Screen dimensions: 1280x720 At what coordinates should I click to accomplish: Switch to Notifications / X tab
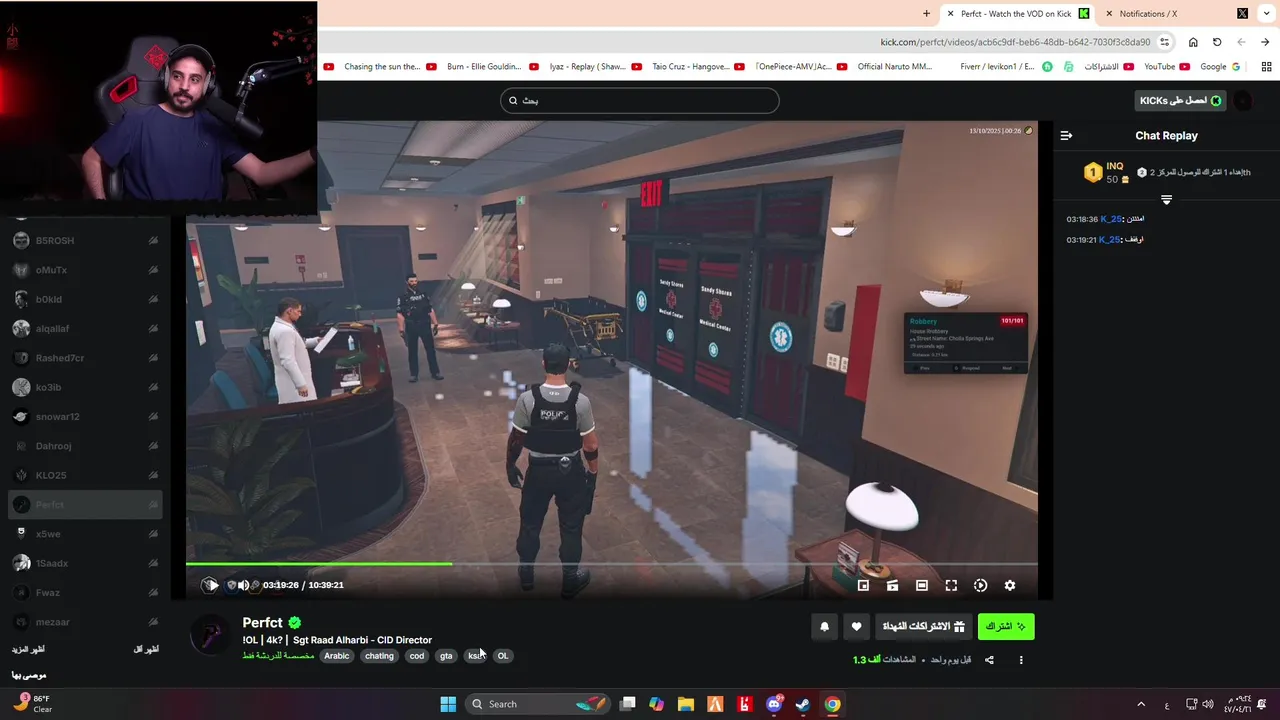1175,14
